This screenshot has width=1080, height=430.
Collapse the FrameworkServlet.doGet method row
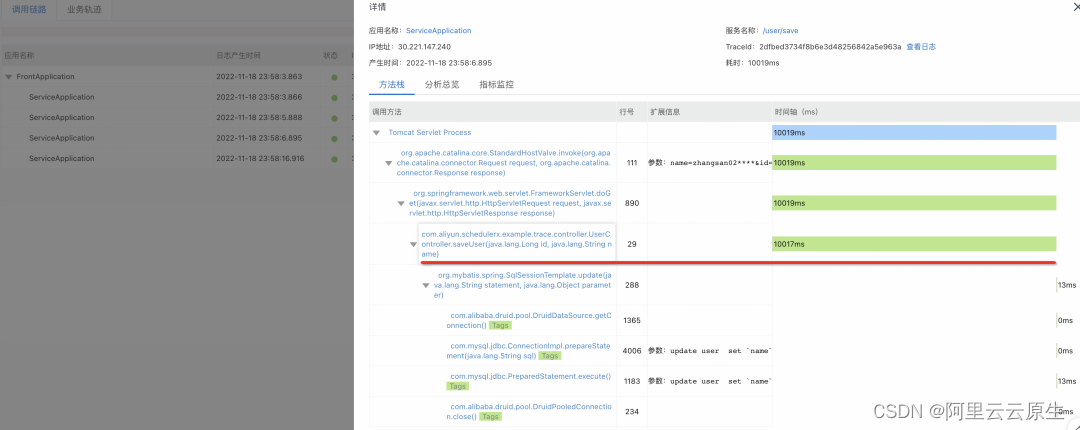point(401,203)
